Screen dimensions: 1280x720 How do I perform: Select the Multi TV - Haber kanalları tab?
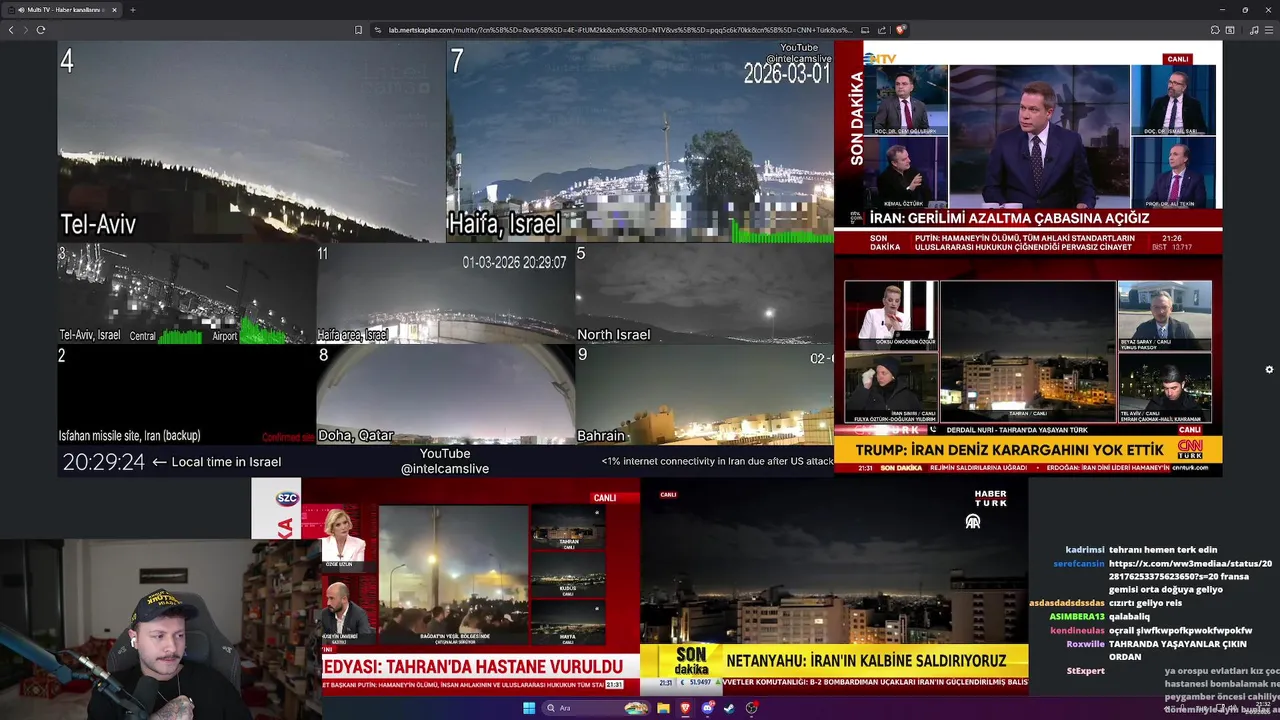pyautogui.click(x=62, y=10)
